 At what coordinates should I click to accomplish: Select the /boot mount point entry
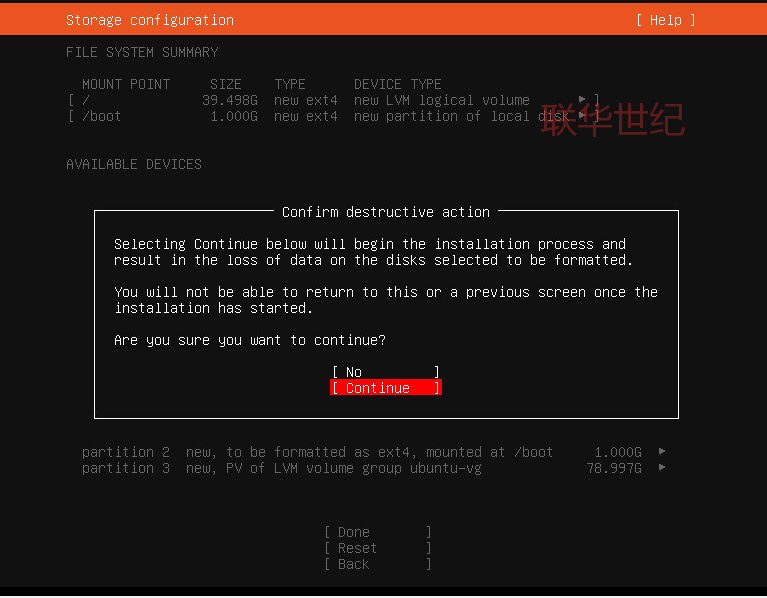[x=334, y=116]
